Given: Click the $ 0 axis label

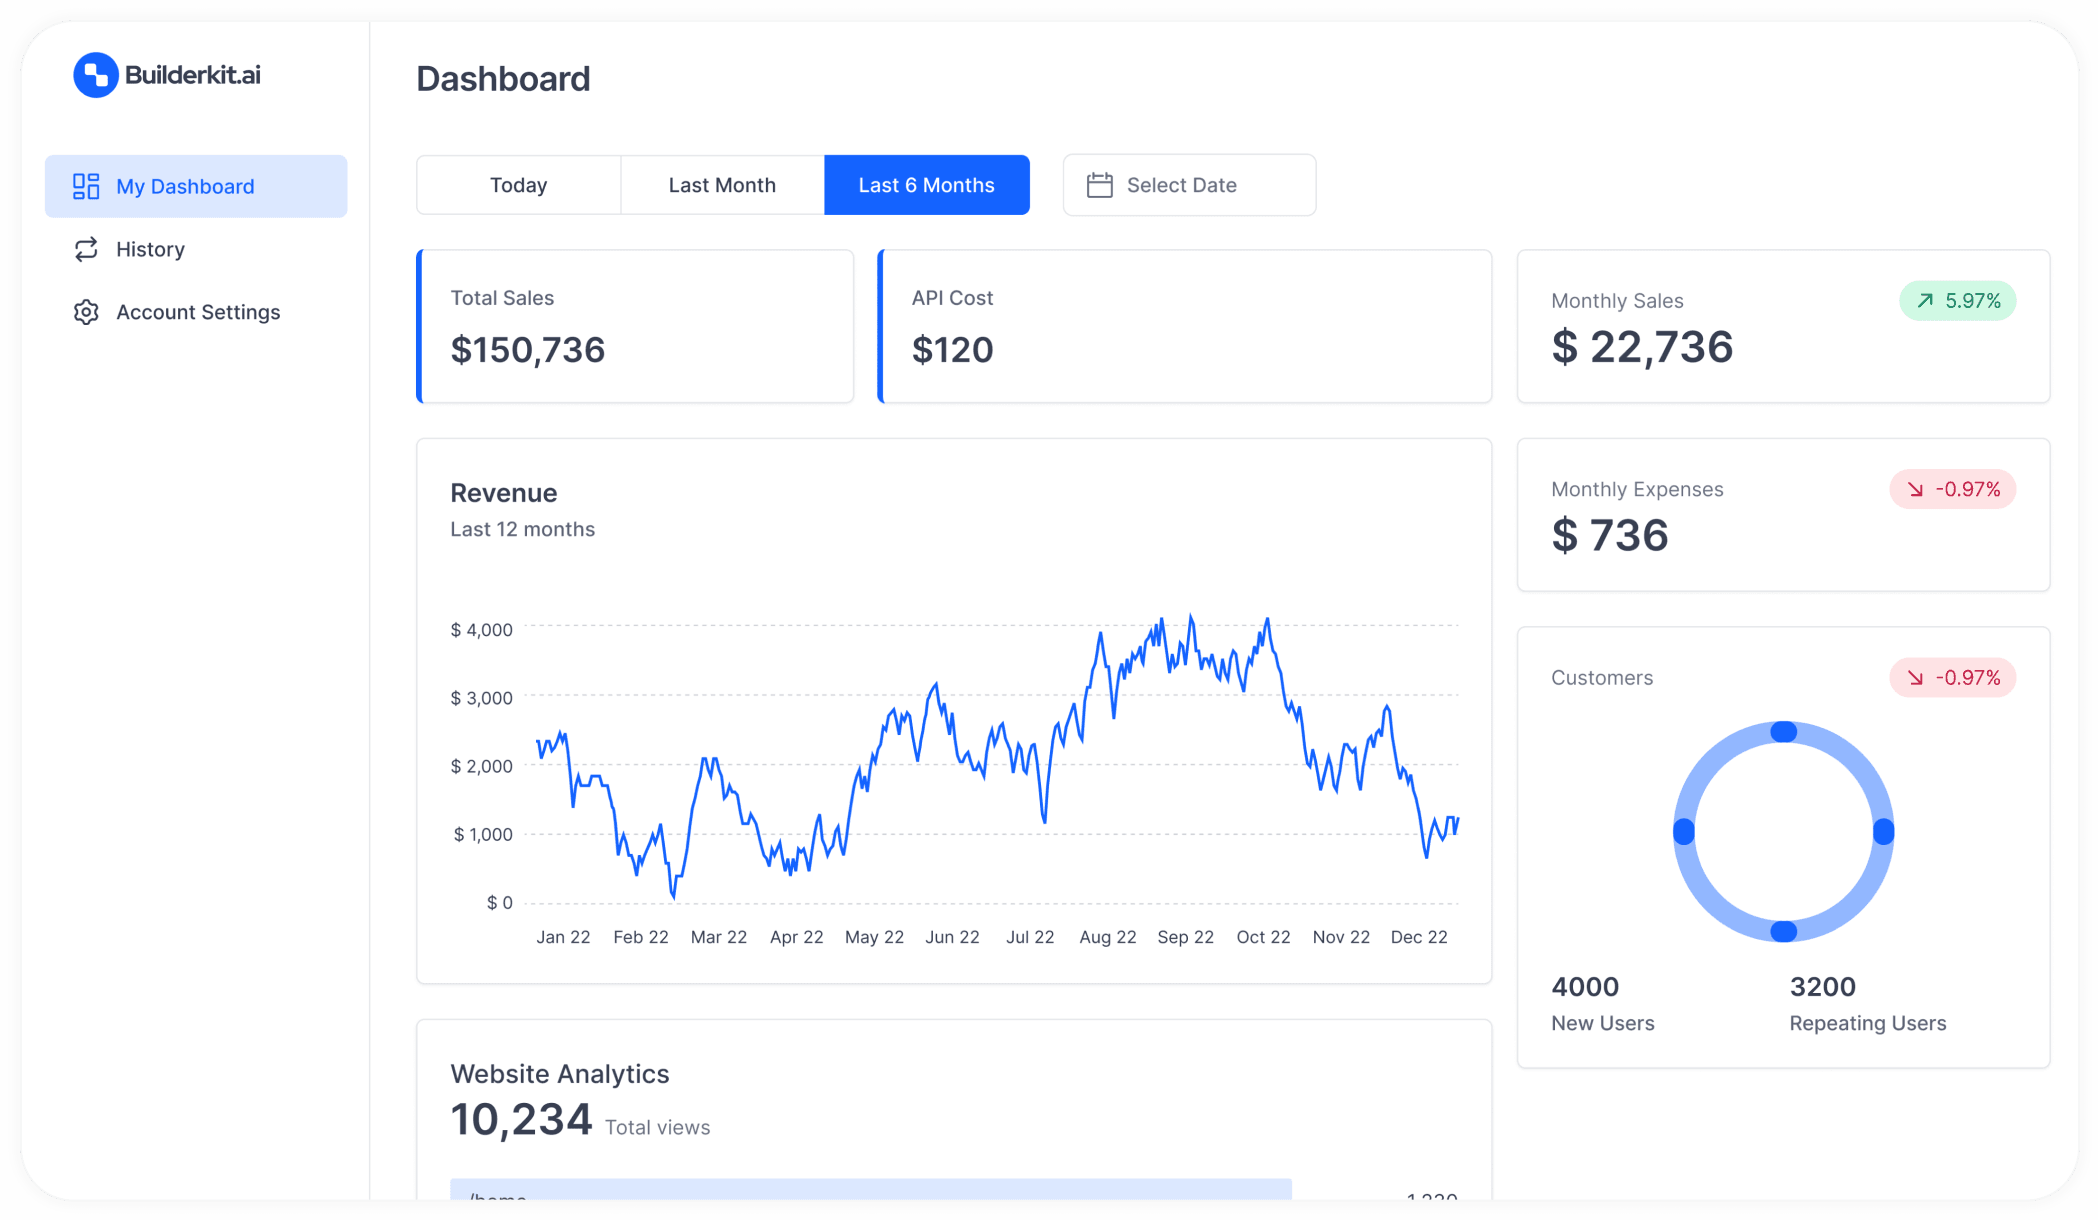Looking at the screenshot, I should (500, 903).
